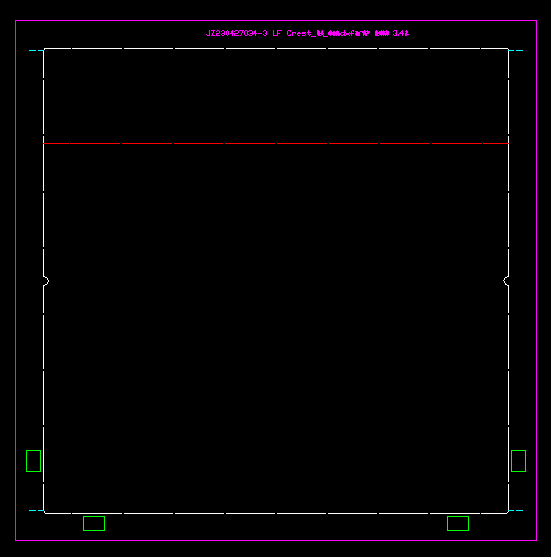Select the left side semicircular notch
The width and height of the screenshot is (551, 557).
[46, 281]
